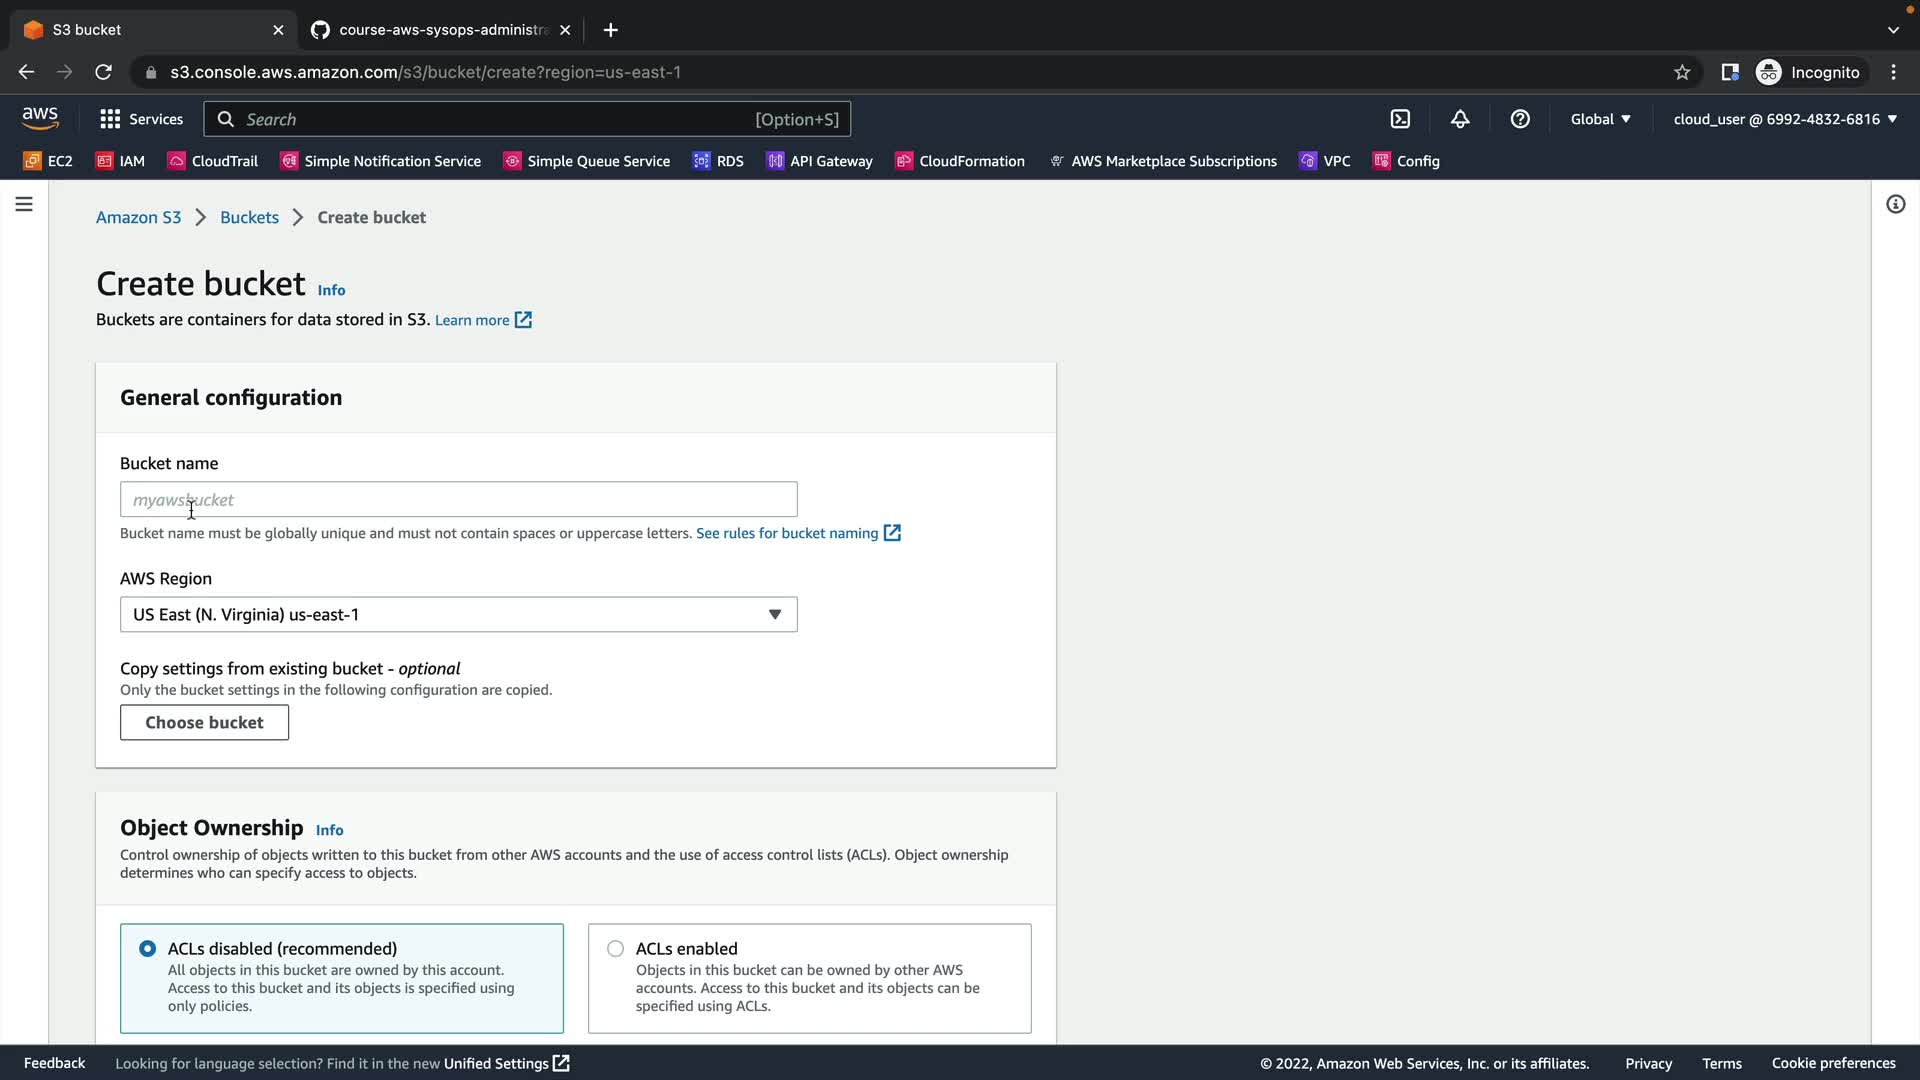The height and width of the screenshot is (1080, 1920).
Task: Open the help question mark icon
Action: coord(1520,119)
